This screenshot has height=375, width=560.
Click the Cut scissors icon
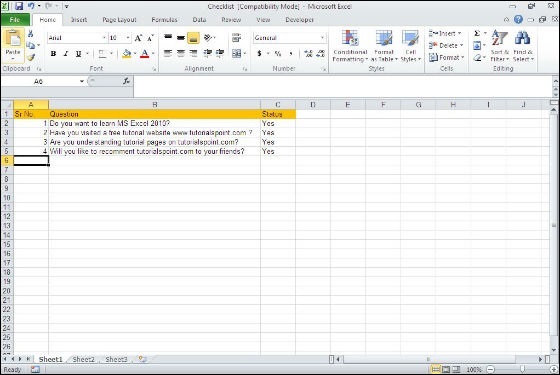[31, 34]
